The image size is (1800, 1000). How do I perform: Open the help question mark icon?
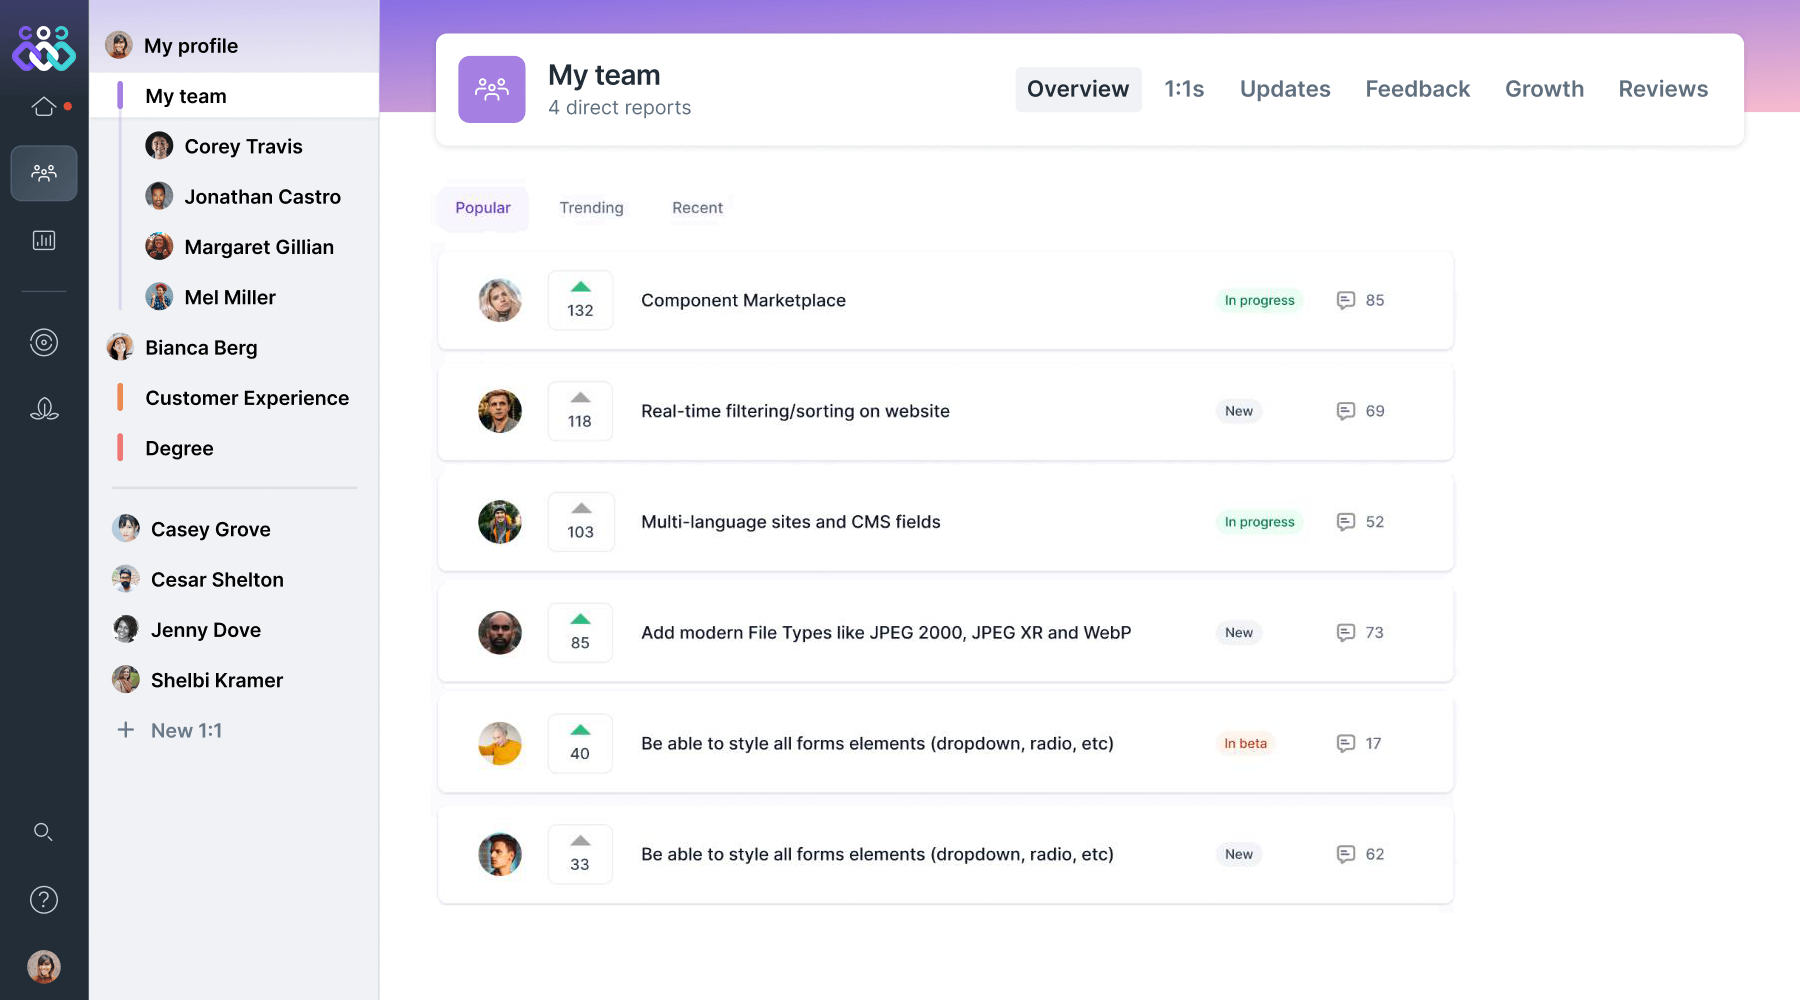[44, 900]
